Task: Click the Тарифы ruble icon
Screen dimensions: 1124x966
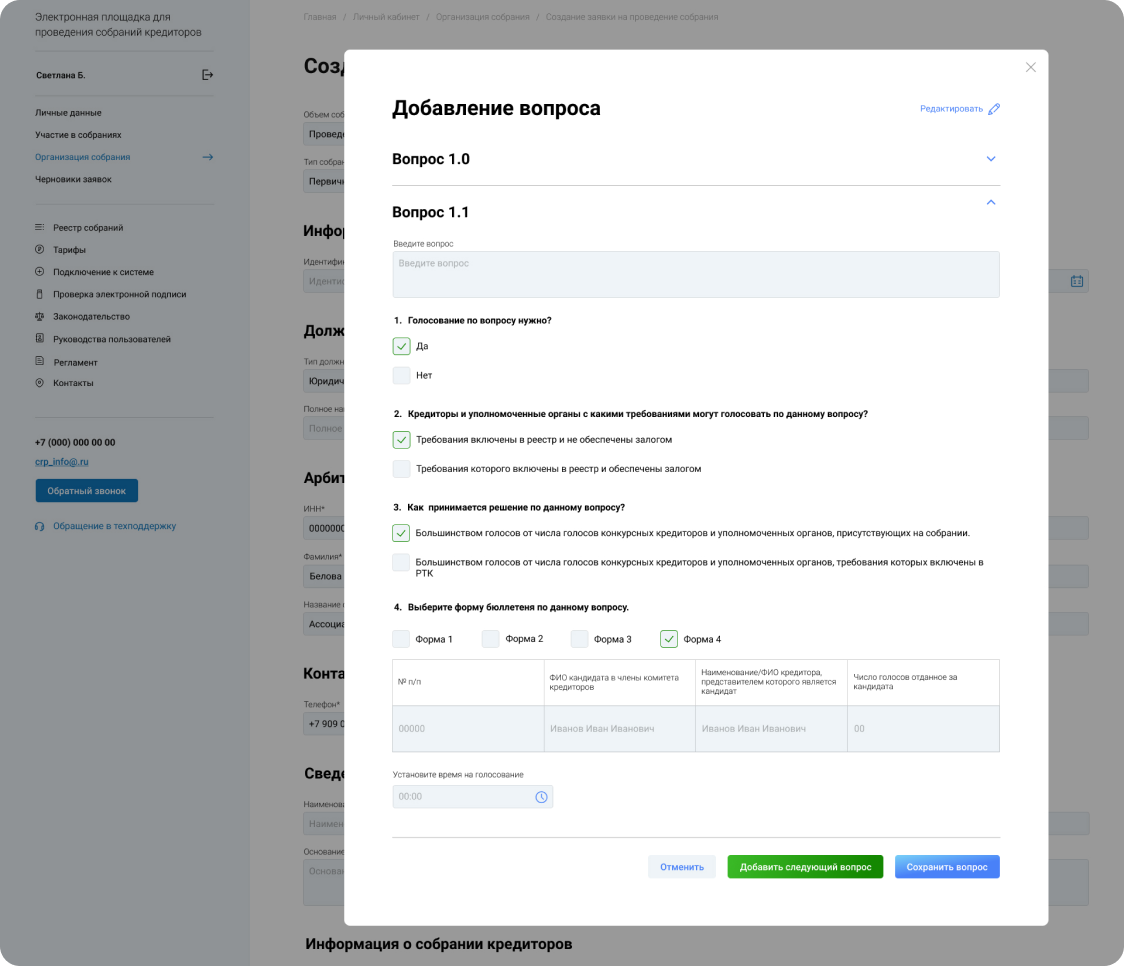Action: (x=40, y=250)
